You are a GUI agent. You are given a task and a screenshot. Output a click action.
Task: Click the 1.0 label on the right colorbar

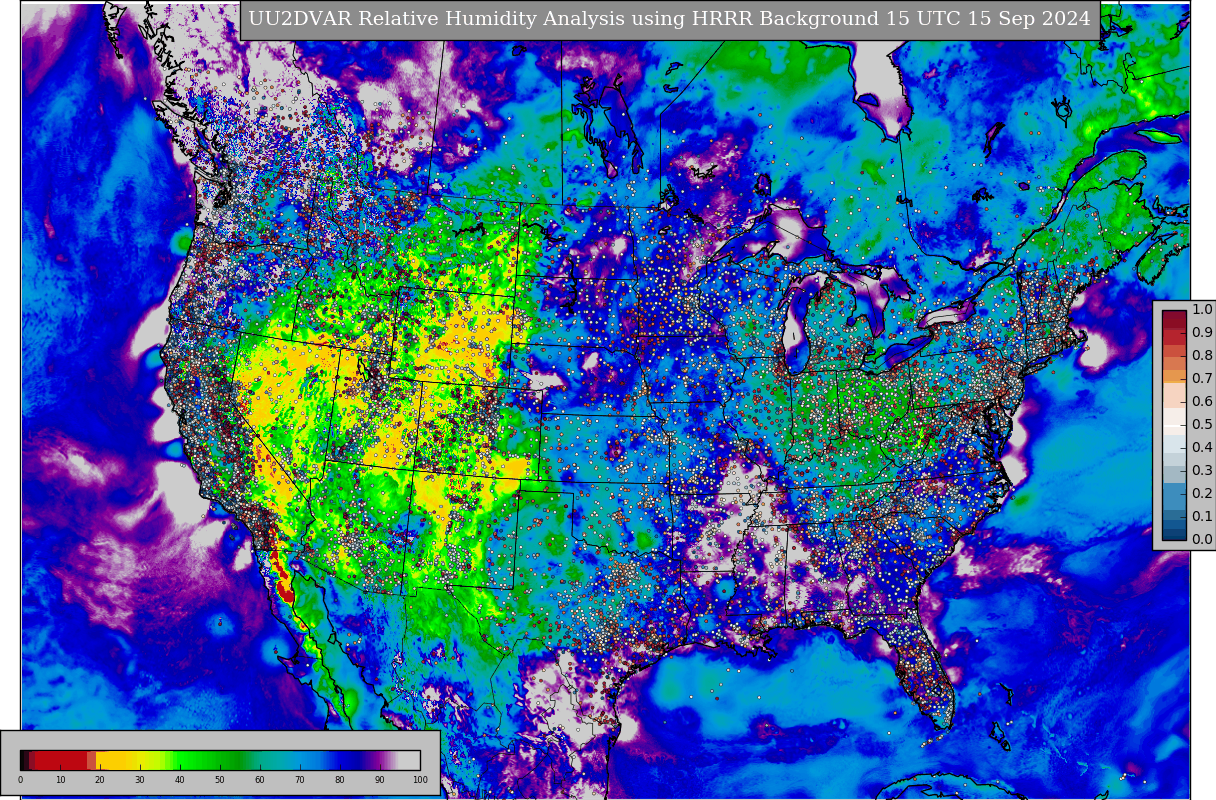point(1202,310)
